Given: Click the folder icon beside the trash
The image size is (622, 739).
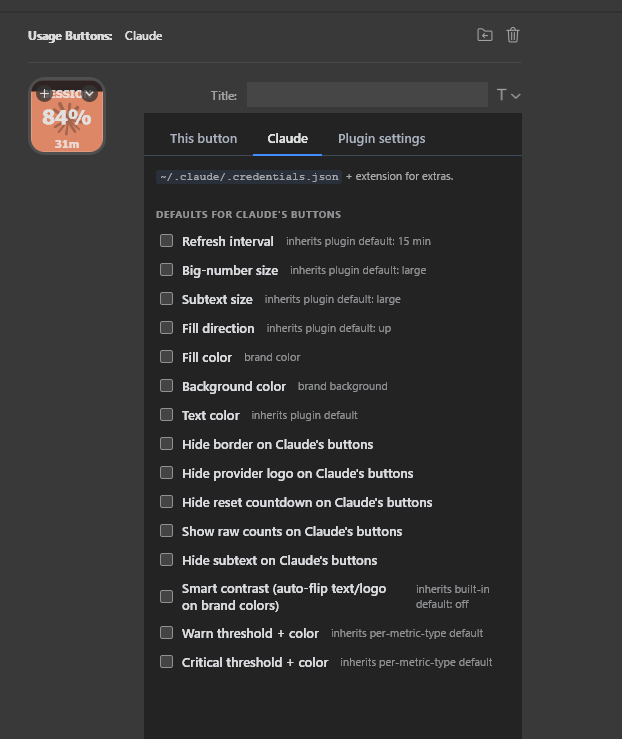Looking at the screenshot, I should pyautogui.click(x=484, y=35).
